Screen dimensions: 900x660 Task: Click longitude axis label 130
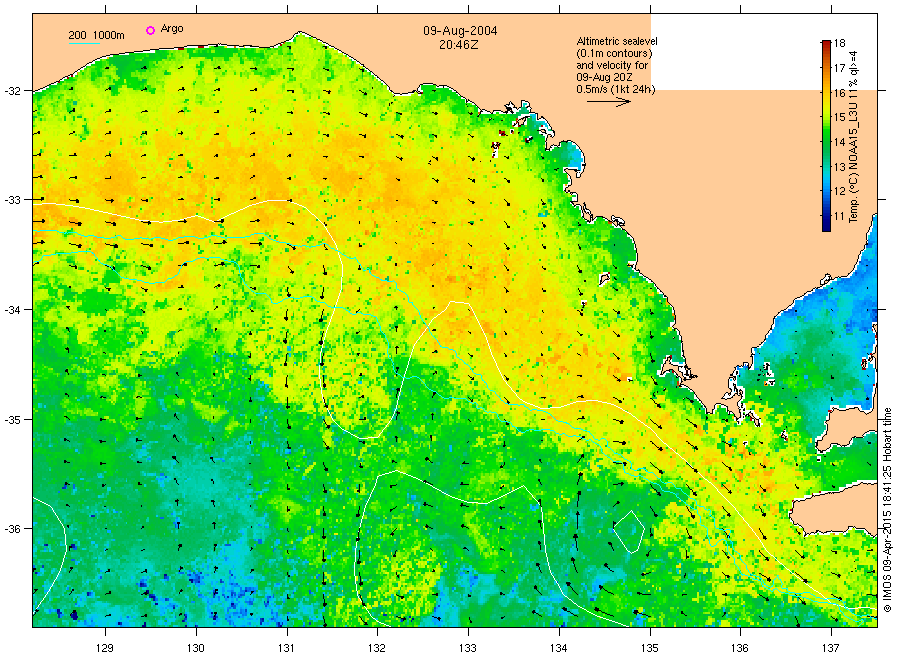(x=196, y=648)
